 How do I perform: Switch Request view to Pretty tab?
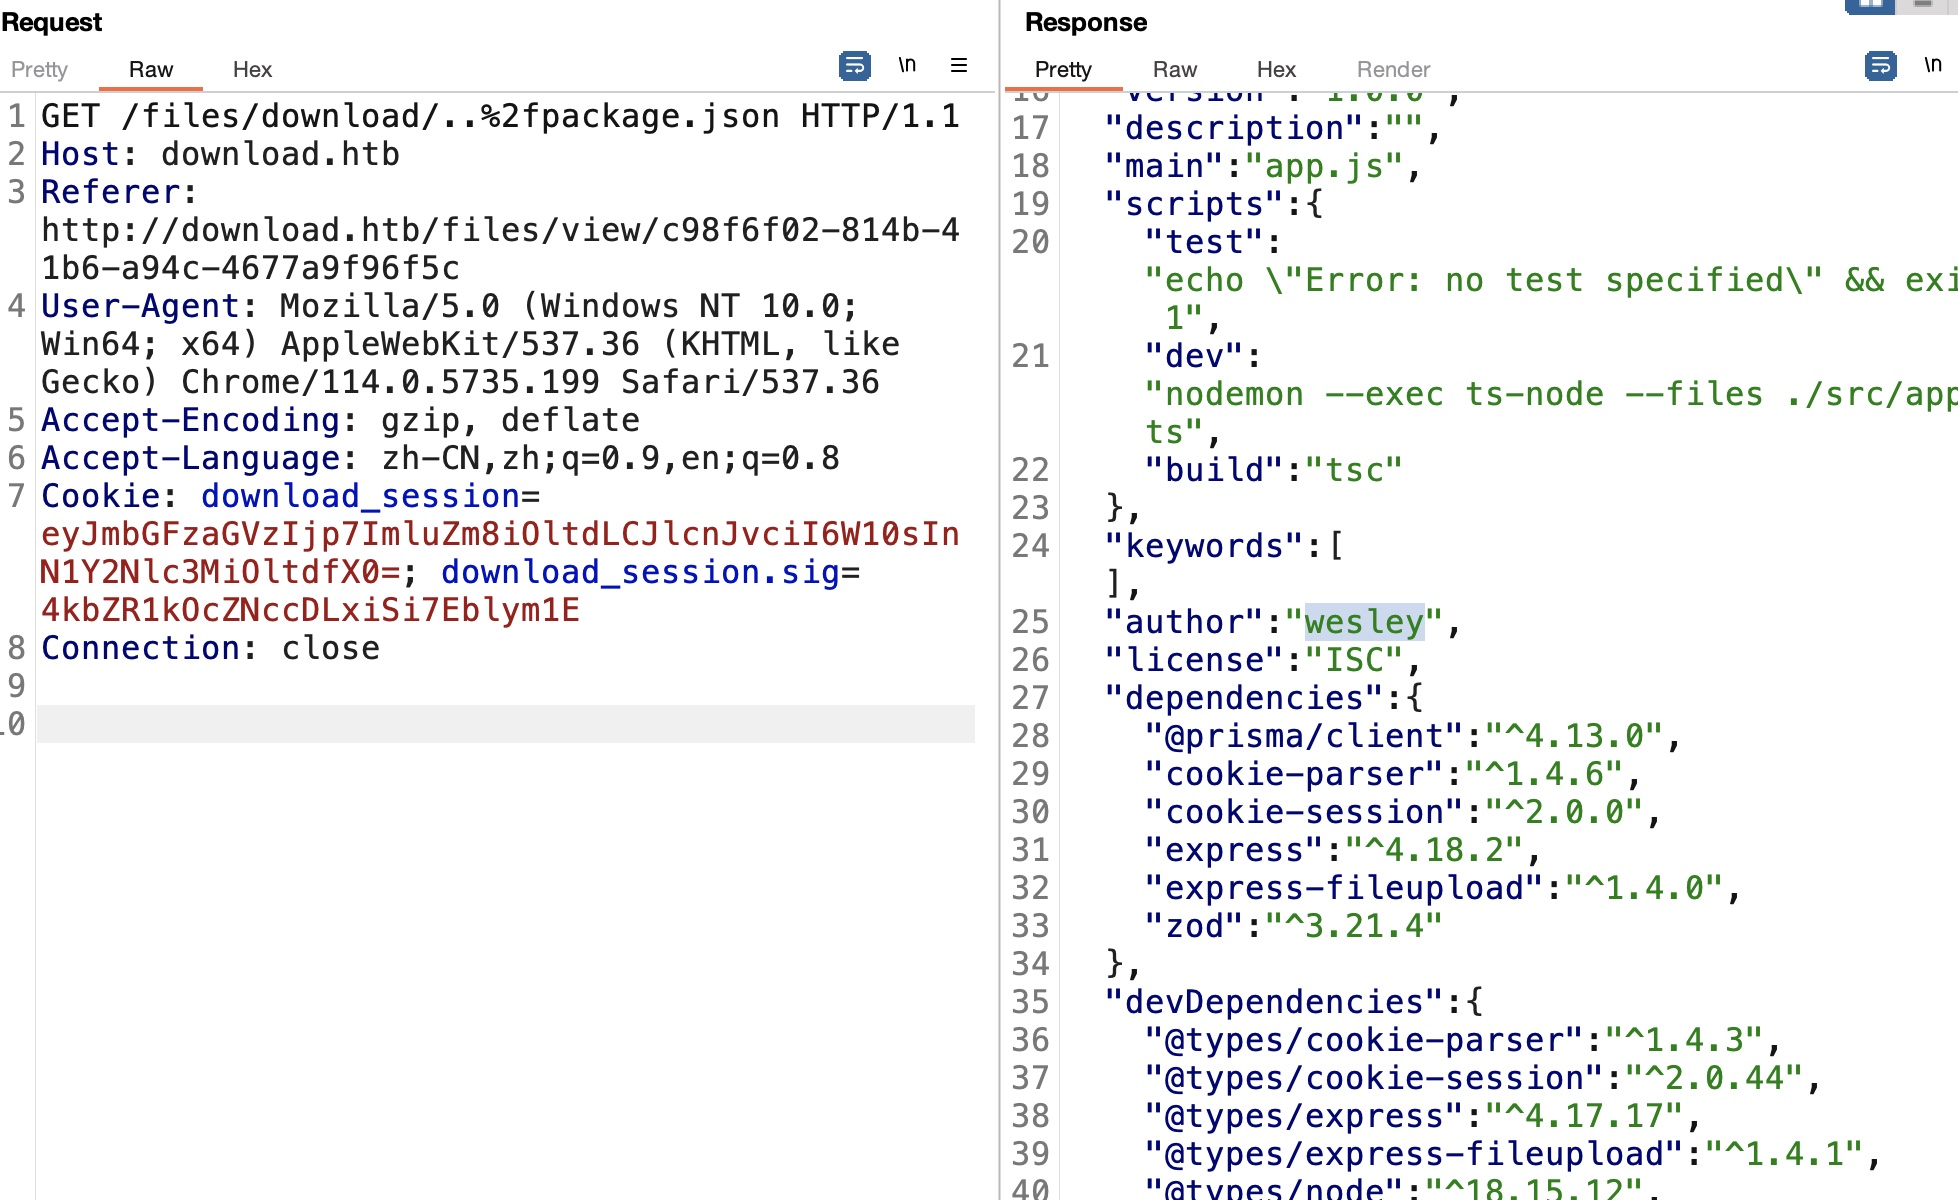(39, 70)
